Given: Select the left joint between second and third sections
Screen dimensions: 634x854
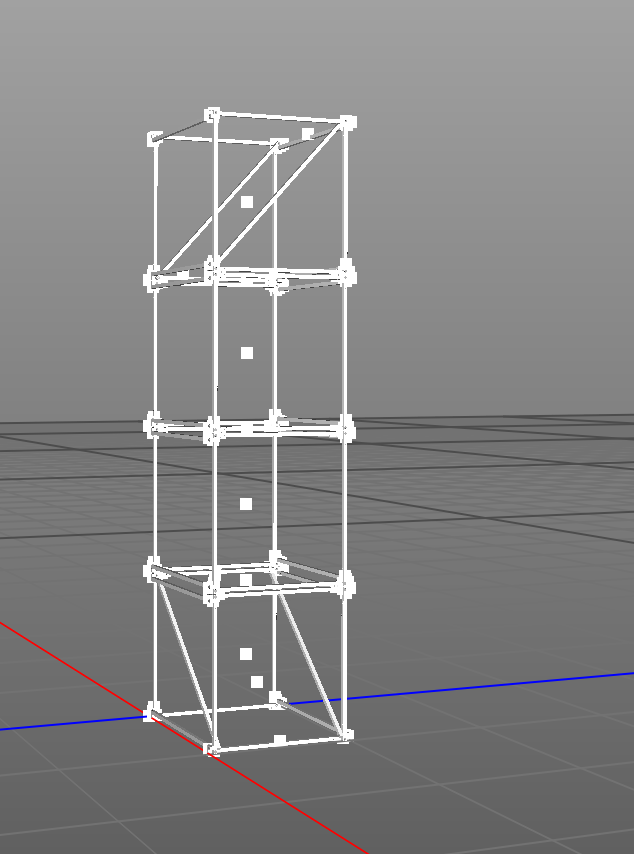Looking at the screenshot, I should pyautogui.click(x=154, y=426).
